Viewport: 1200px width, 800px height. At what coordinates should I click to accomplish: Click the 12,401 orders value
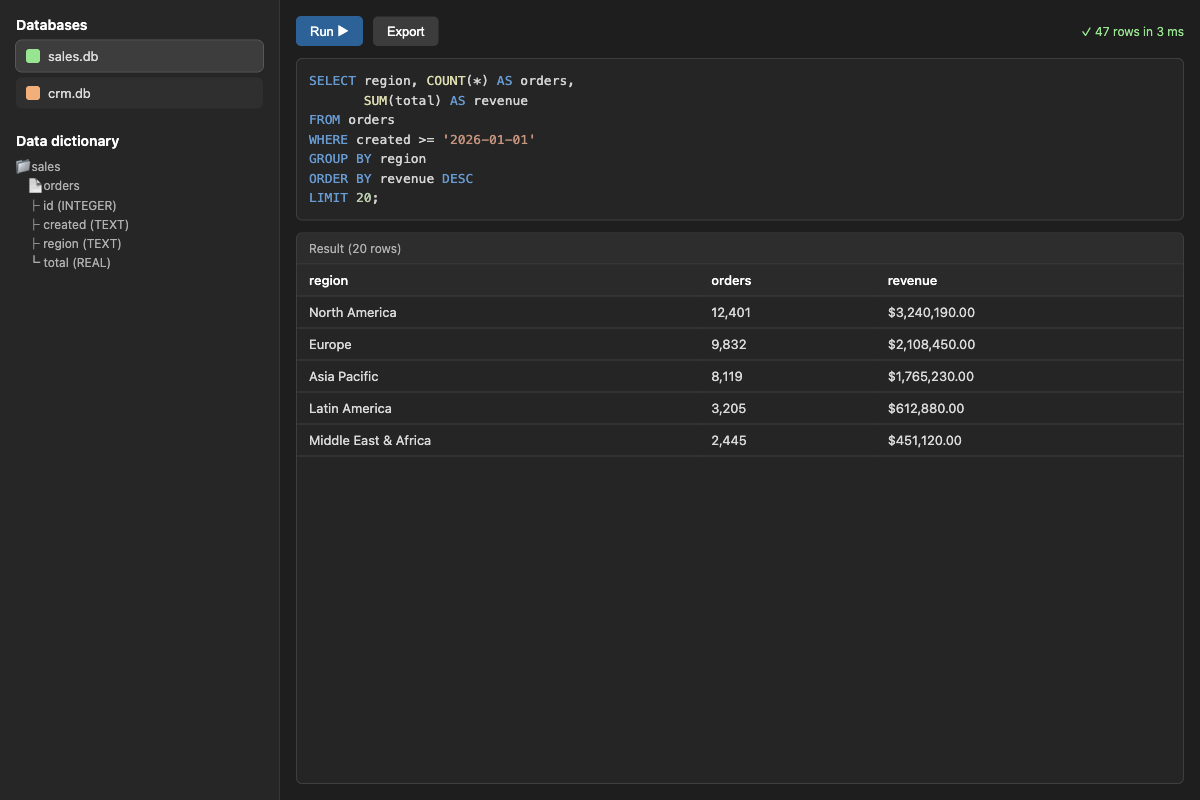click(731, 312)
